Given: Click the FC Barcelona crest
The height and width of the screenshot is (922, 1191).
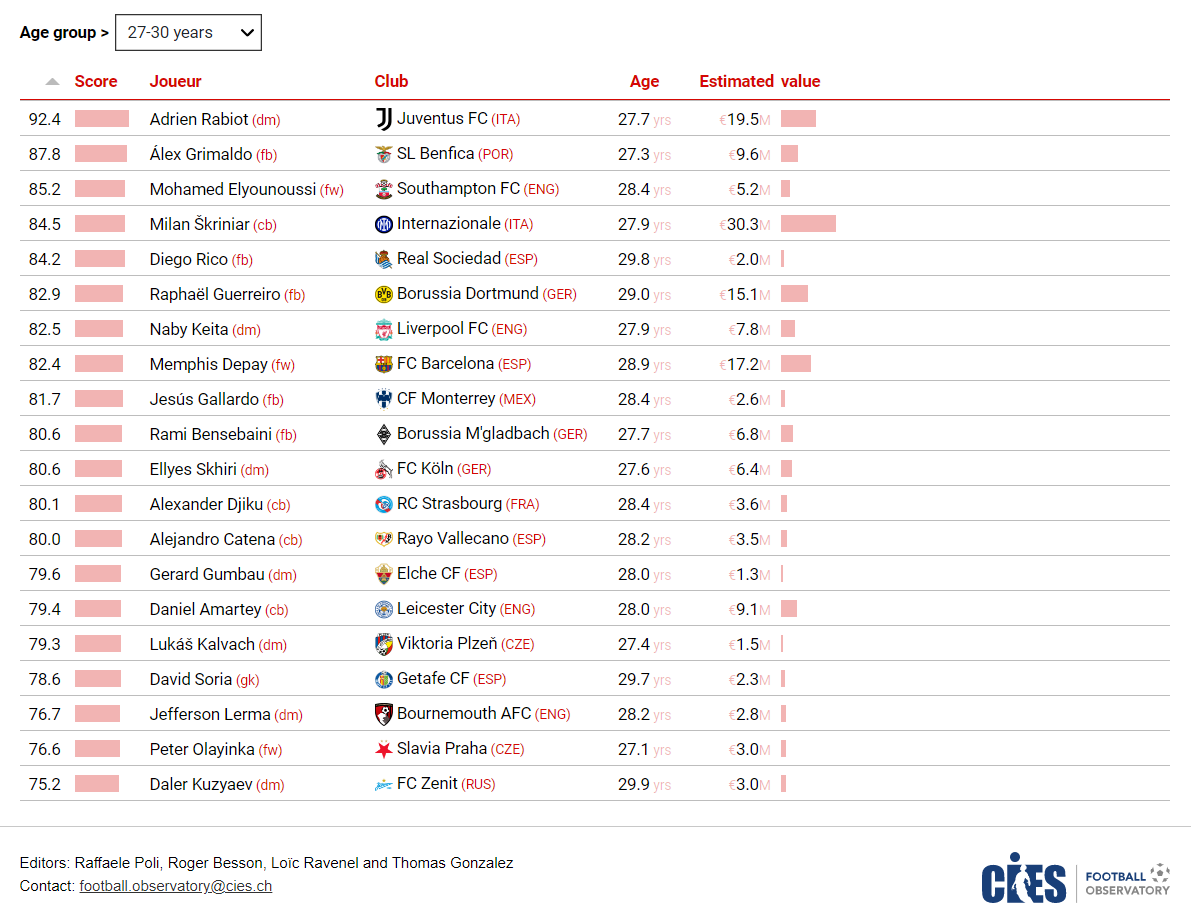Looking at the screenshot, I should (384, 364).
